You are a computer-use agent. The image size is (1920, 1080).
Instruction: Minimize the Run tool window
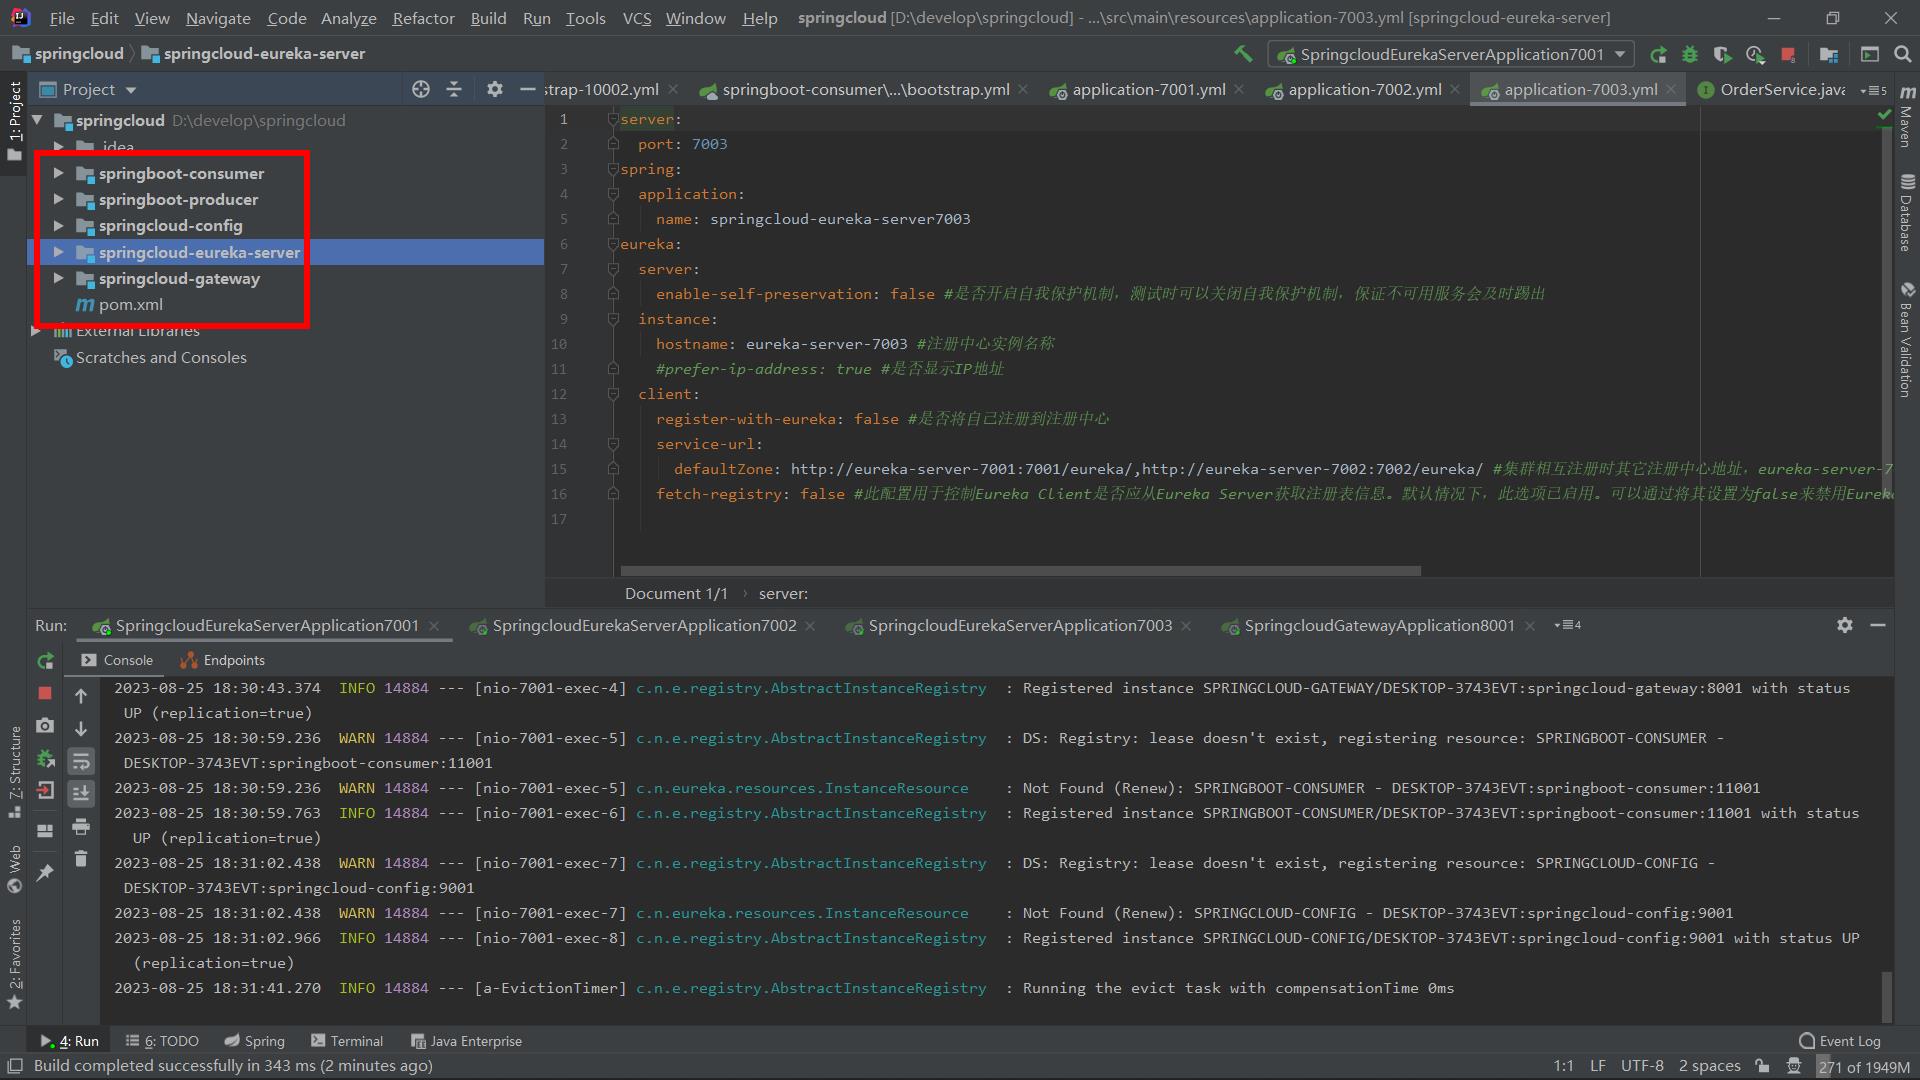coord(1878,625)
